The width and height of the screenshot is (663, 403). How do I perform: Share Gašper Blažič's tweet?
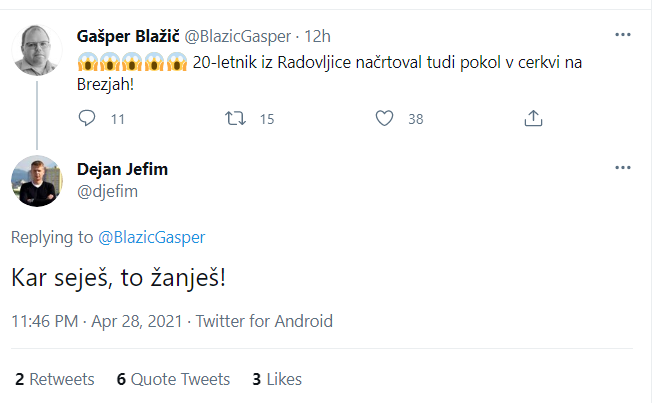click(533, 118)
